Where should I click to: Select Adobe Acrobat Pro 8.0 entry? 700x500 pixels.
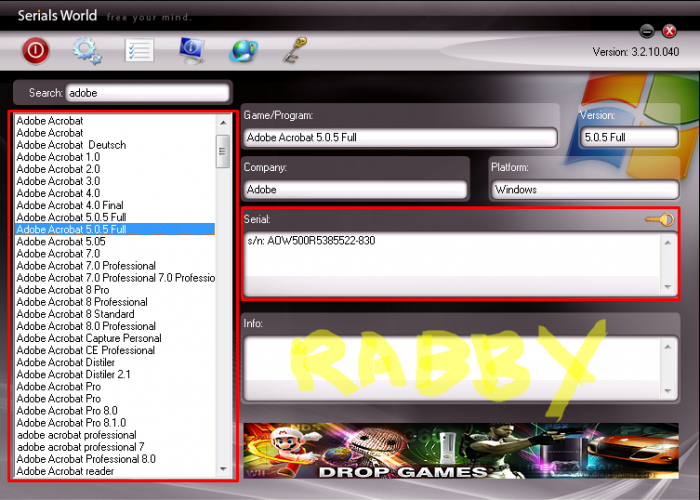(x=115, y=410)
